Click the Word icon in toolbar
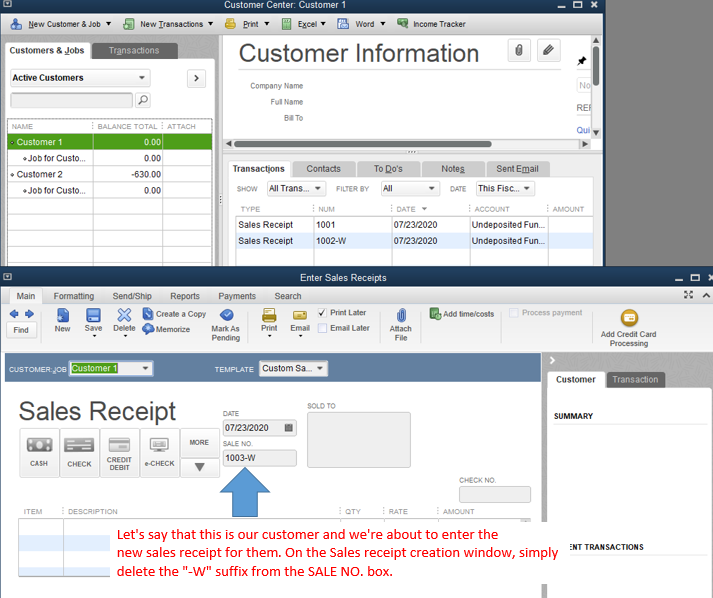The image size is (713, 598). tap(343, 24)
